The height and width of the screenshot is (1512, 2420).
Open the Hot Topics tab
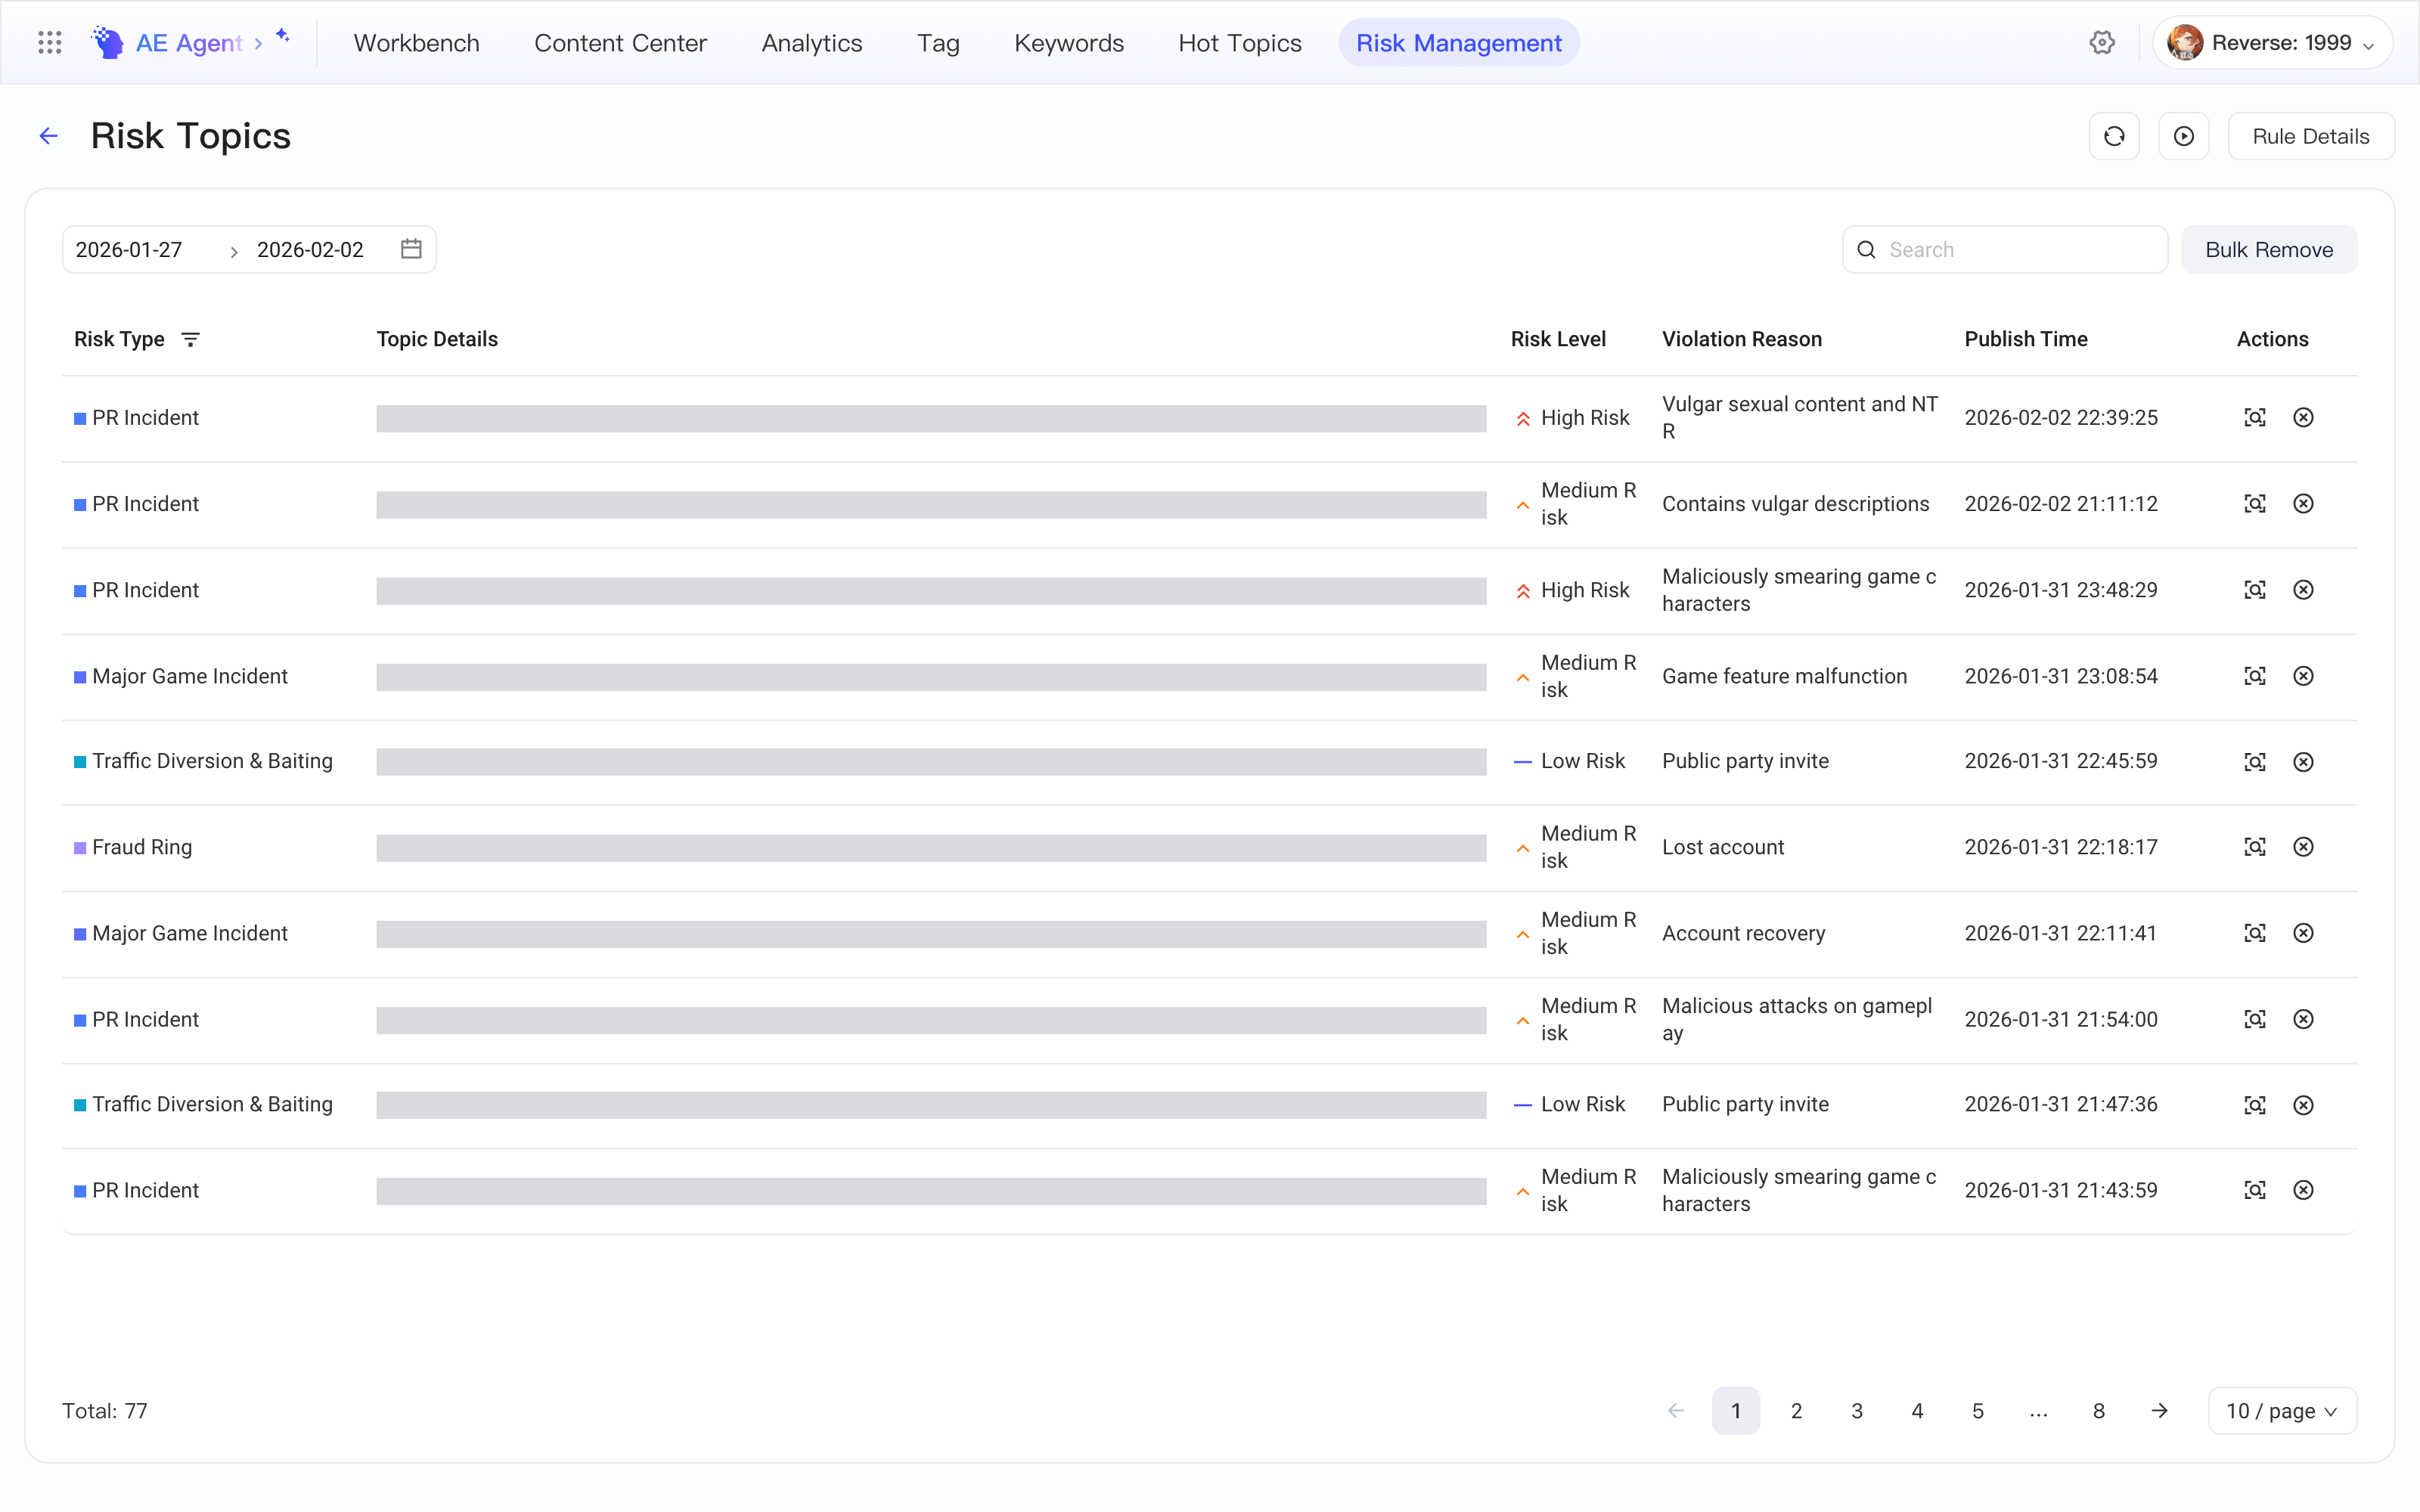pos(1240,43)
